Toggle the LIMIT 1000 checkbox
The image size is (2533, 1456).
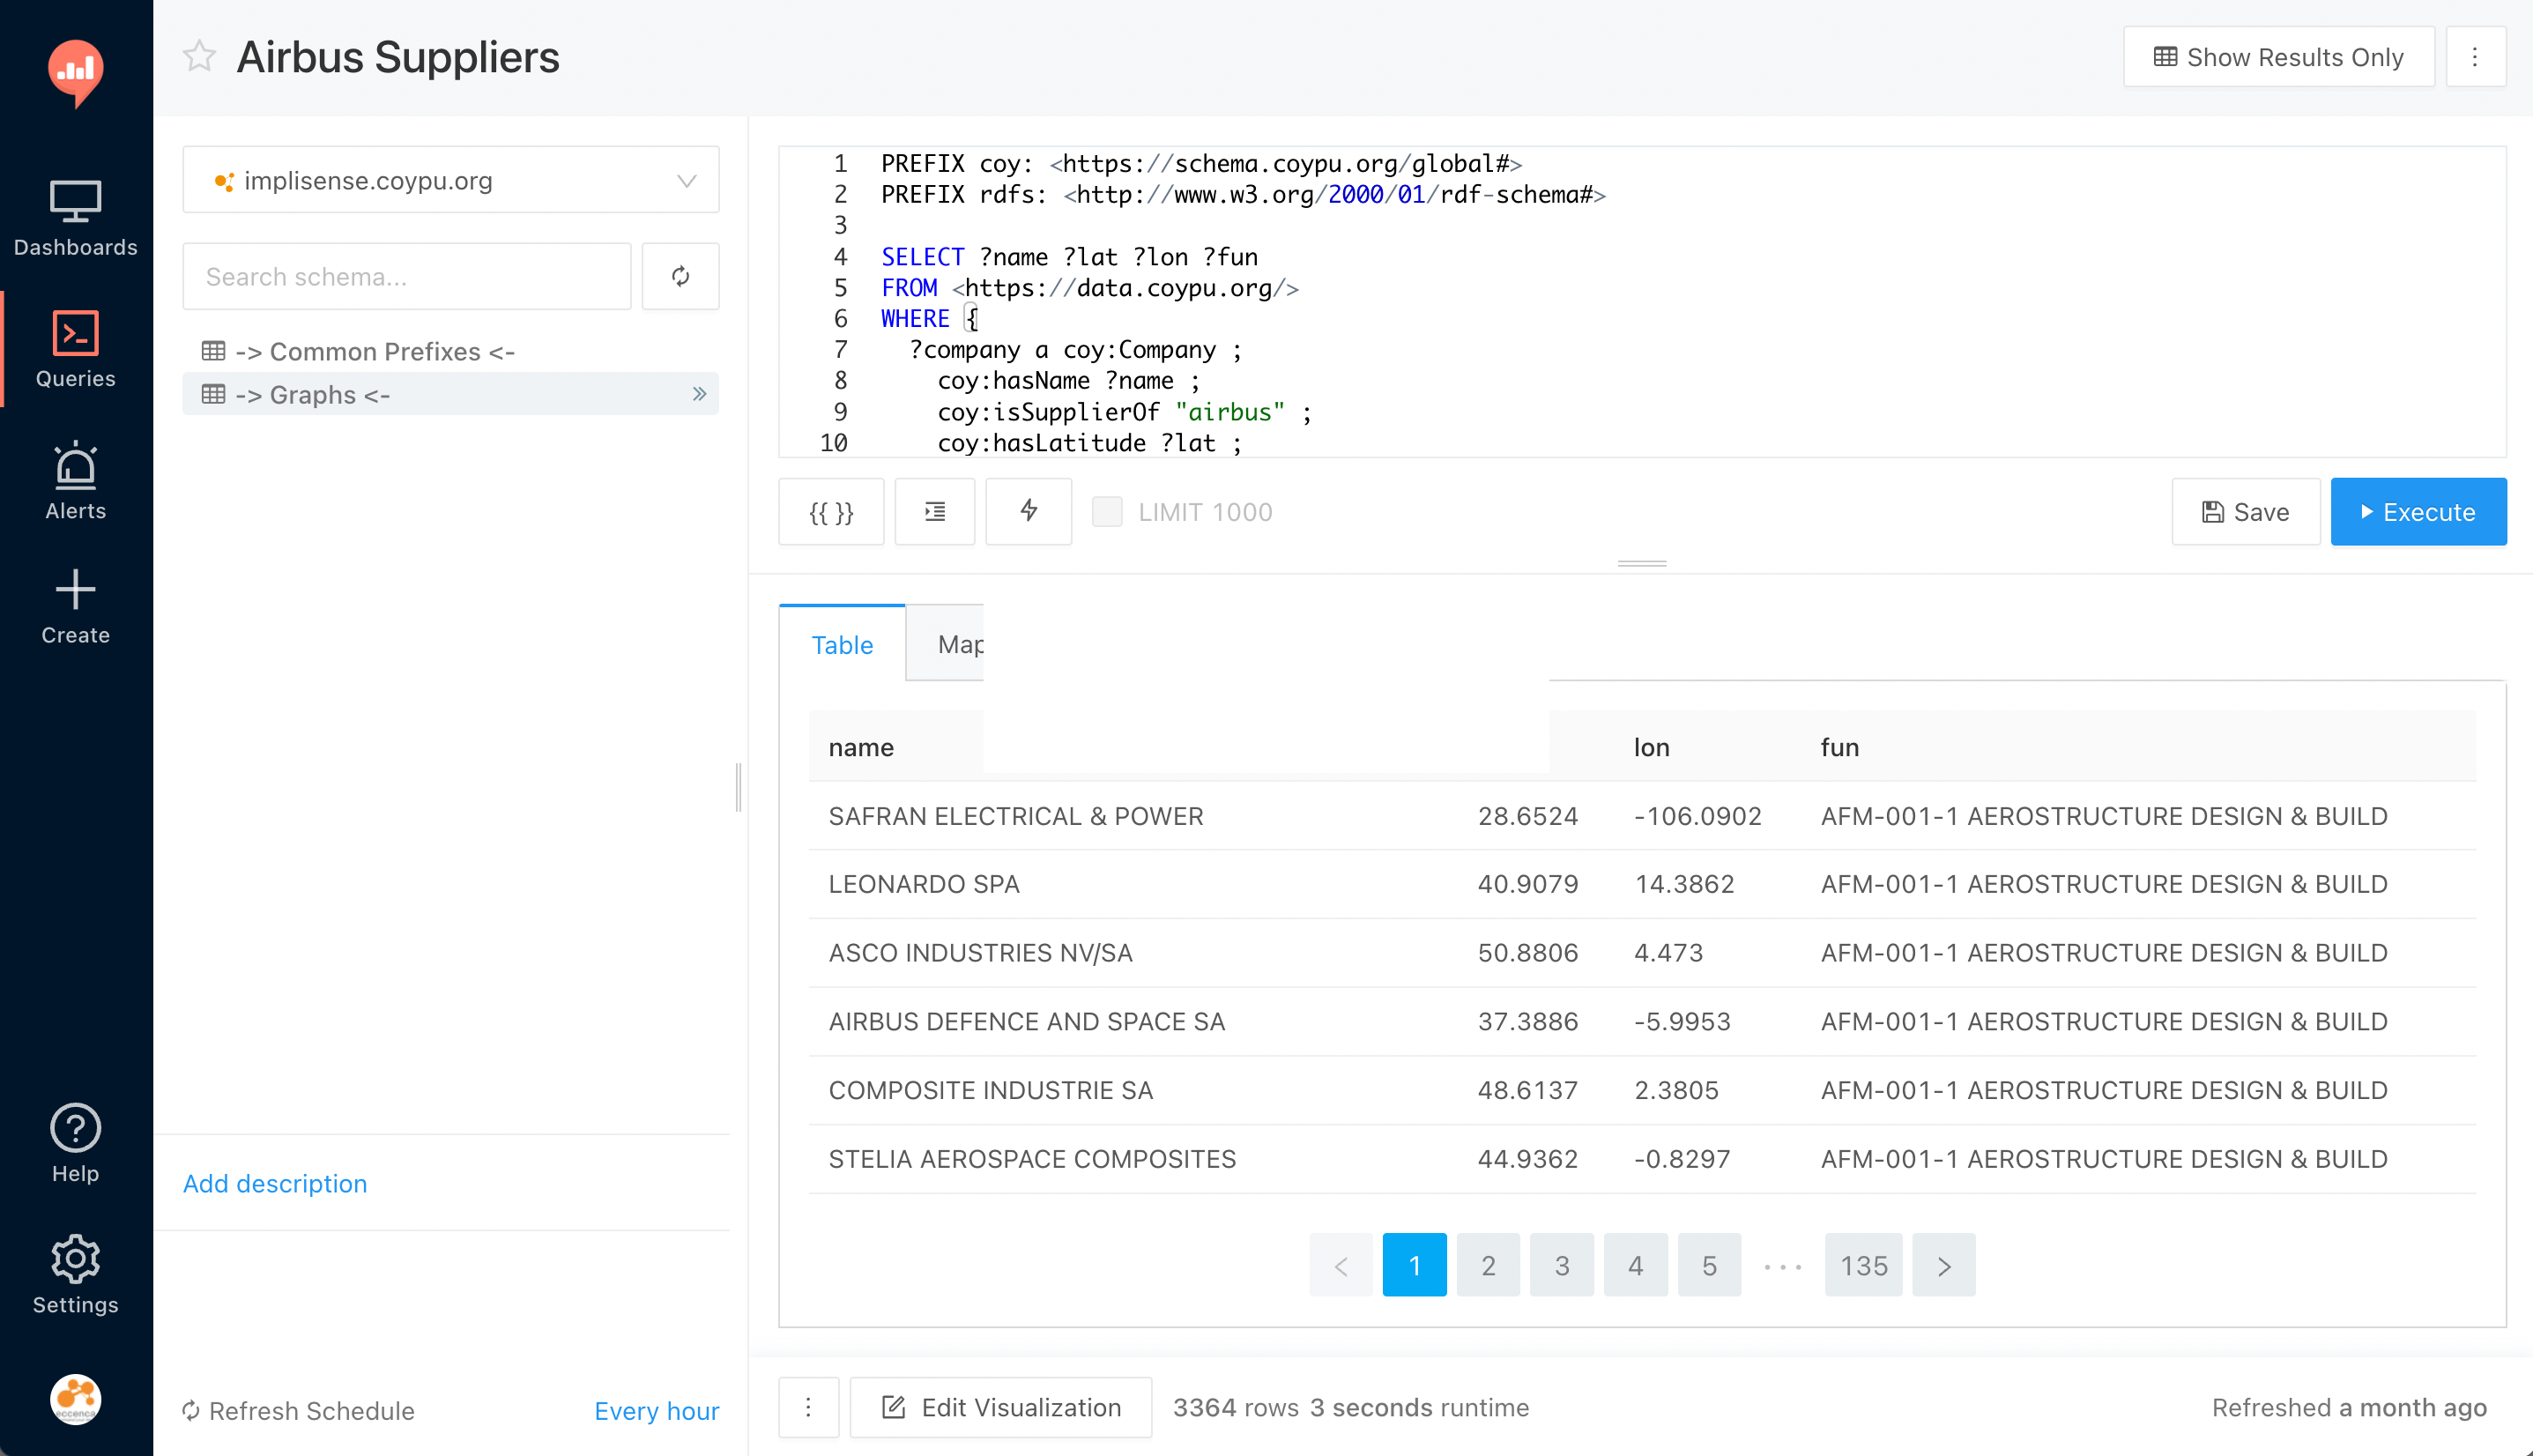click(x=1106, y=511)
